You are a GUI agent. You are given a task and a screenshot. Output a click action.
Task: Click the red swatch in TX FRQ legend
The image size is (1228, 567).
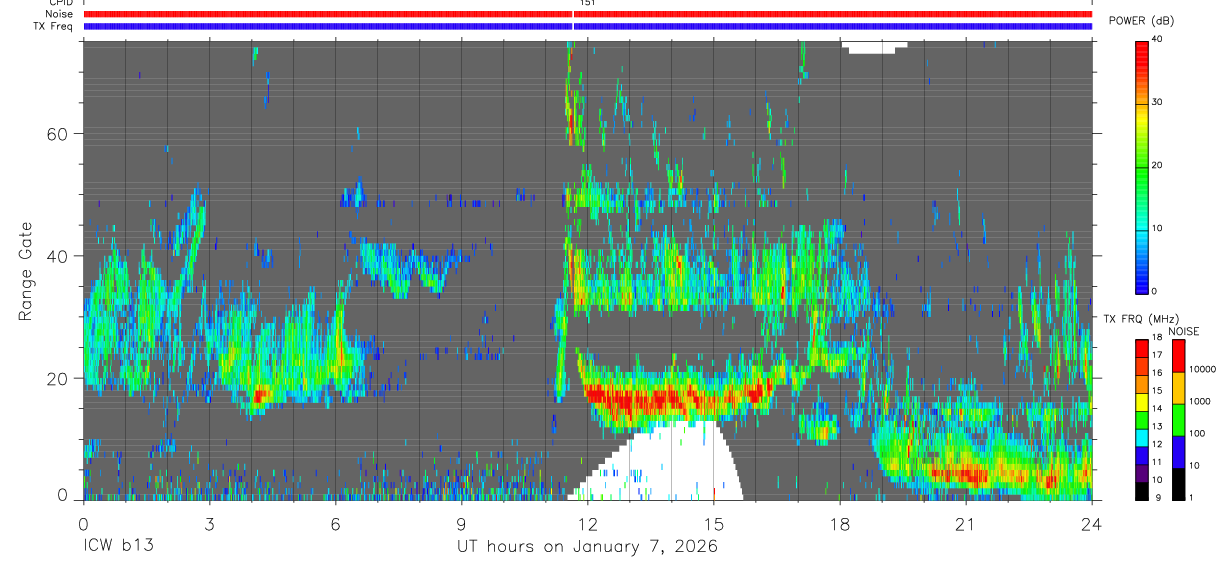pos(1141,347)
